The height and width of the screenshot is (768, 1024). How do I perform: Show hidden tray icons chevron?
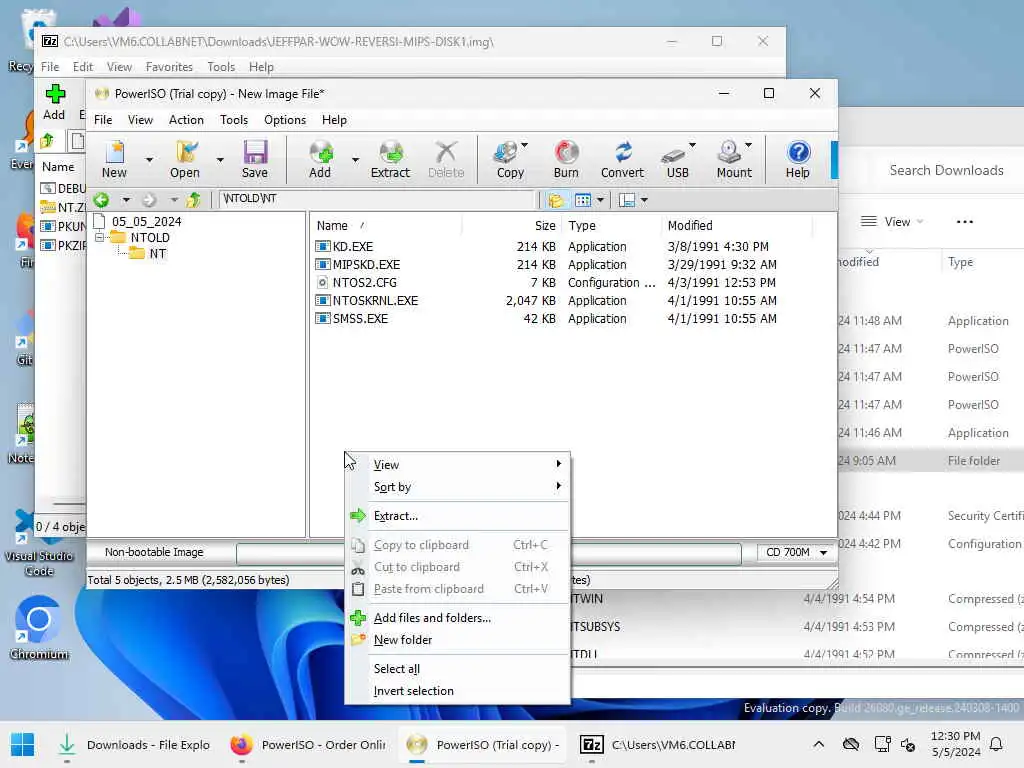[818, 744]
